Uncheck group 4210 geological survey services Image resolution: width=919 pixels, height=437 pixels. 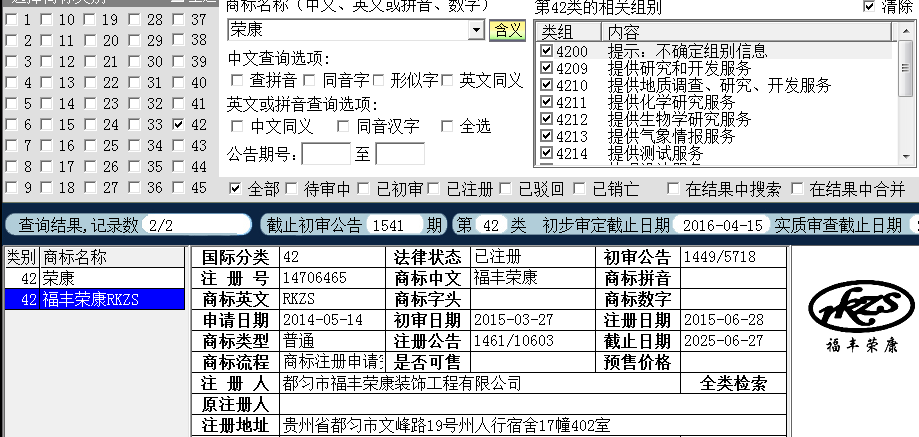pyautogui.click(x=547, y=85)
